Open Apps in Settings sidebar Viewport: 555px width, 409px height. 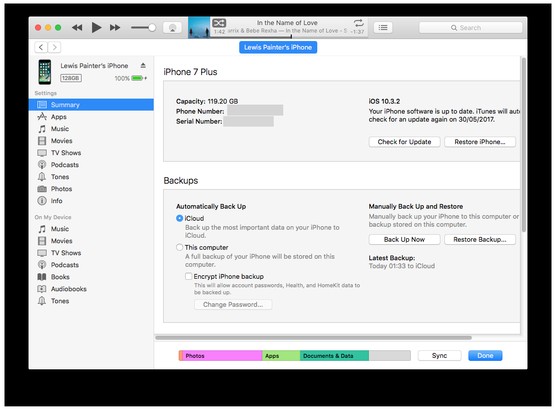point(91,117)
